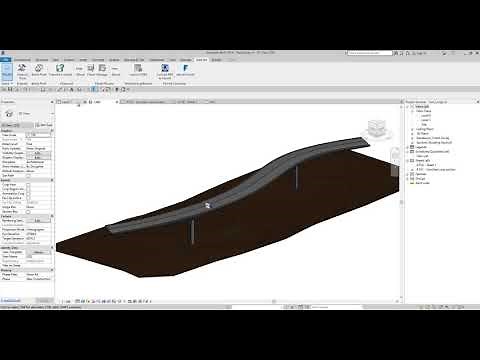Click the Apply button in Properties

click(44, 300)
